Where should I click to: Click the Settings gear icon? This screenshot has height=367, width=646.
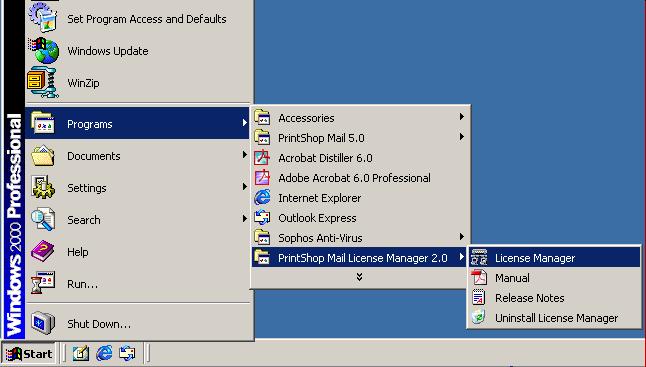coord(43,187)
